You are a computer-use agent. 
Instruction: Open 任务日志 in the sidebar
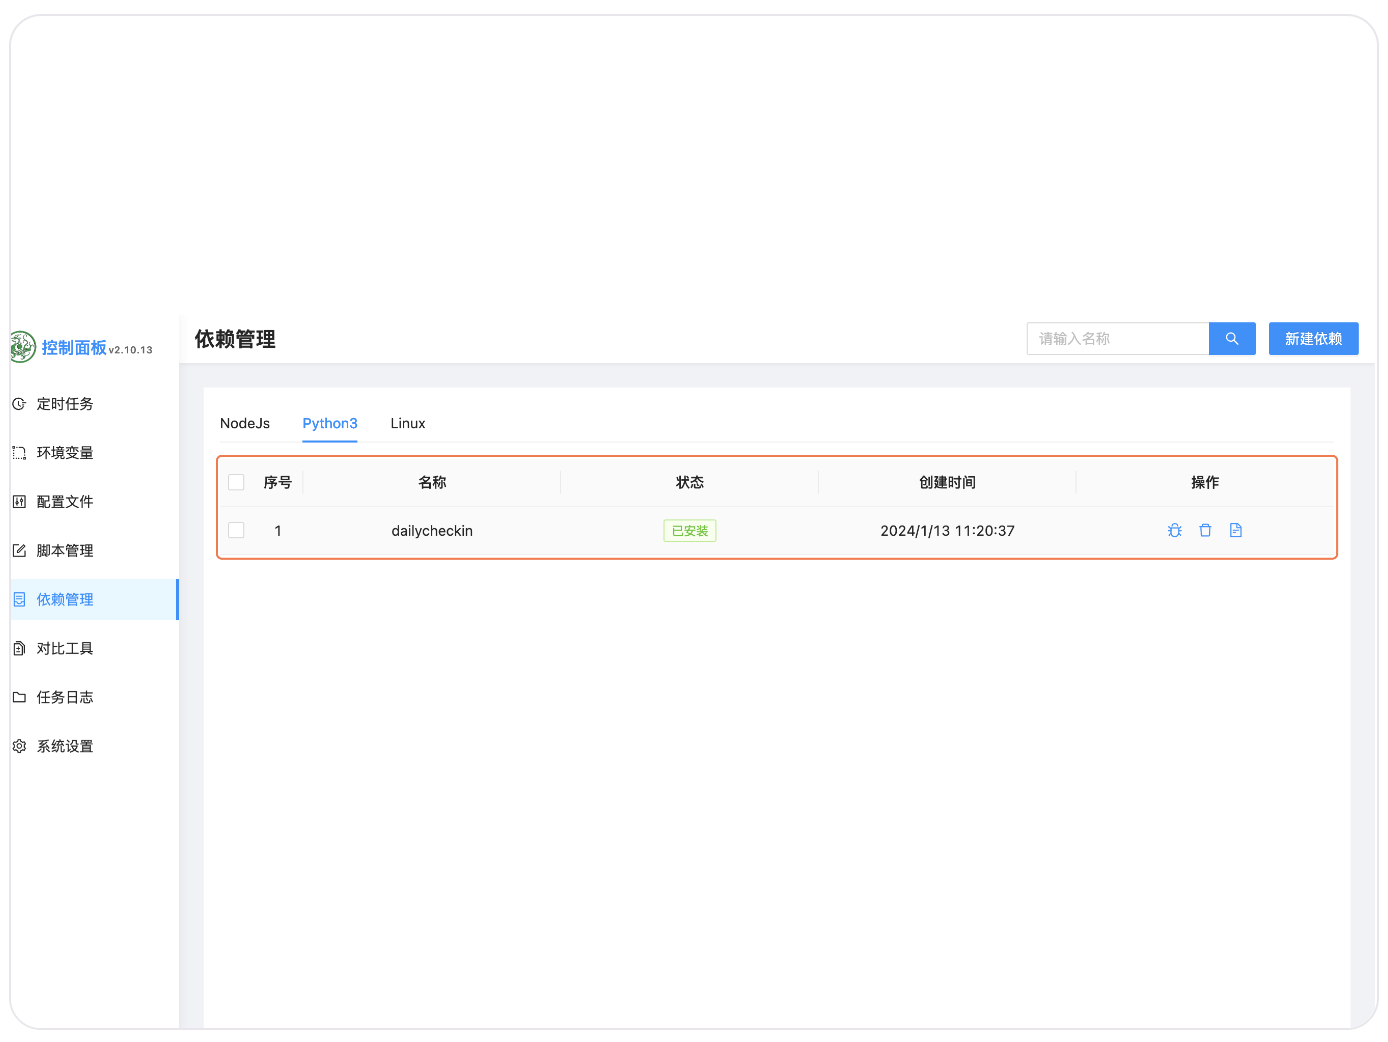click(x=65, y=698)
